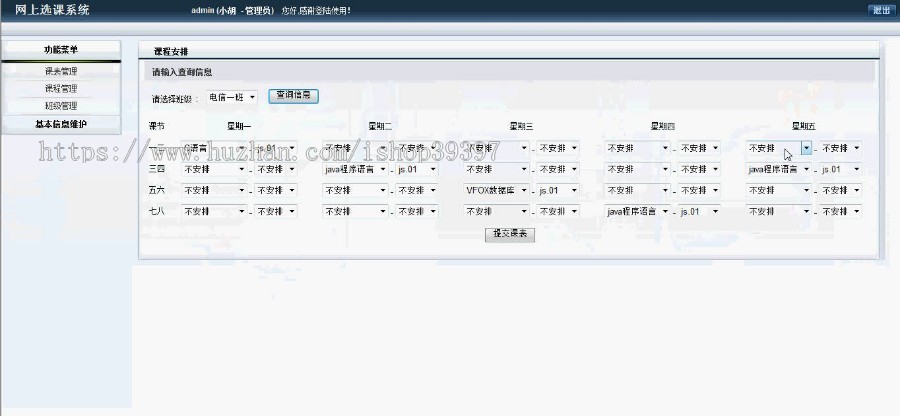
Task: Open Friday 三四 js.01 room dropdown
Action: click(840, 169)
